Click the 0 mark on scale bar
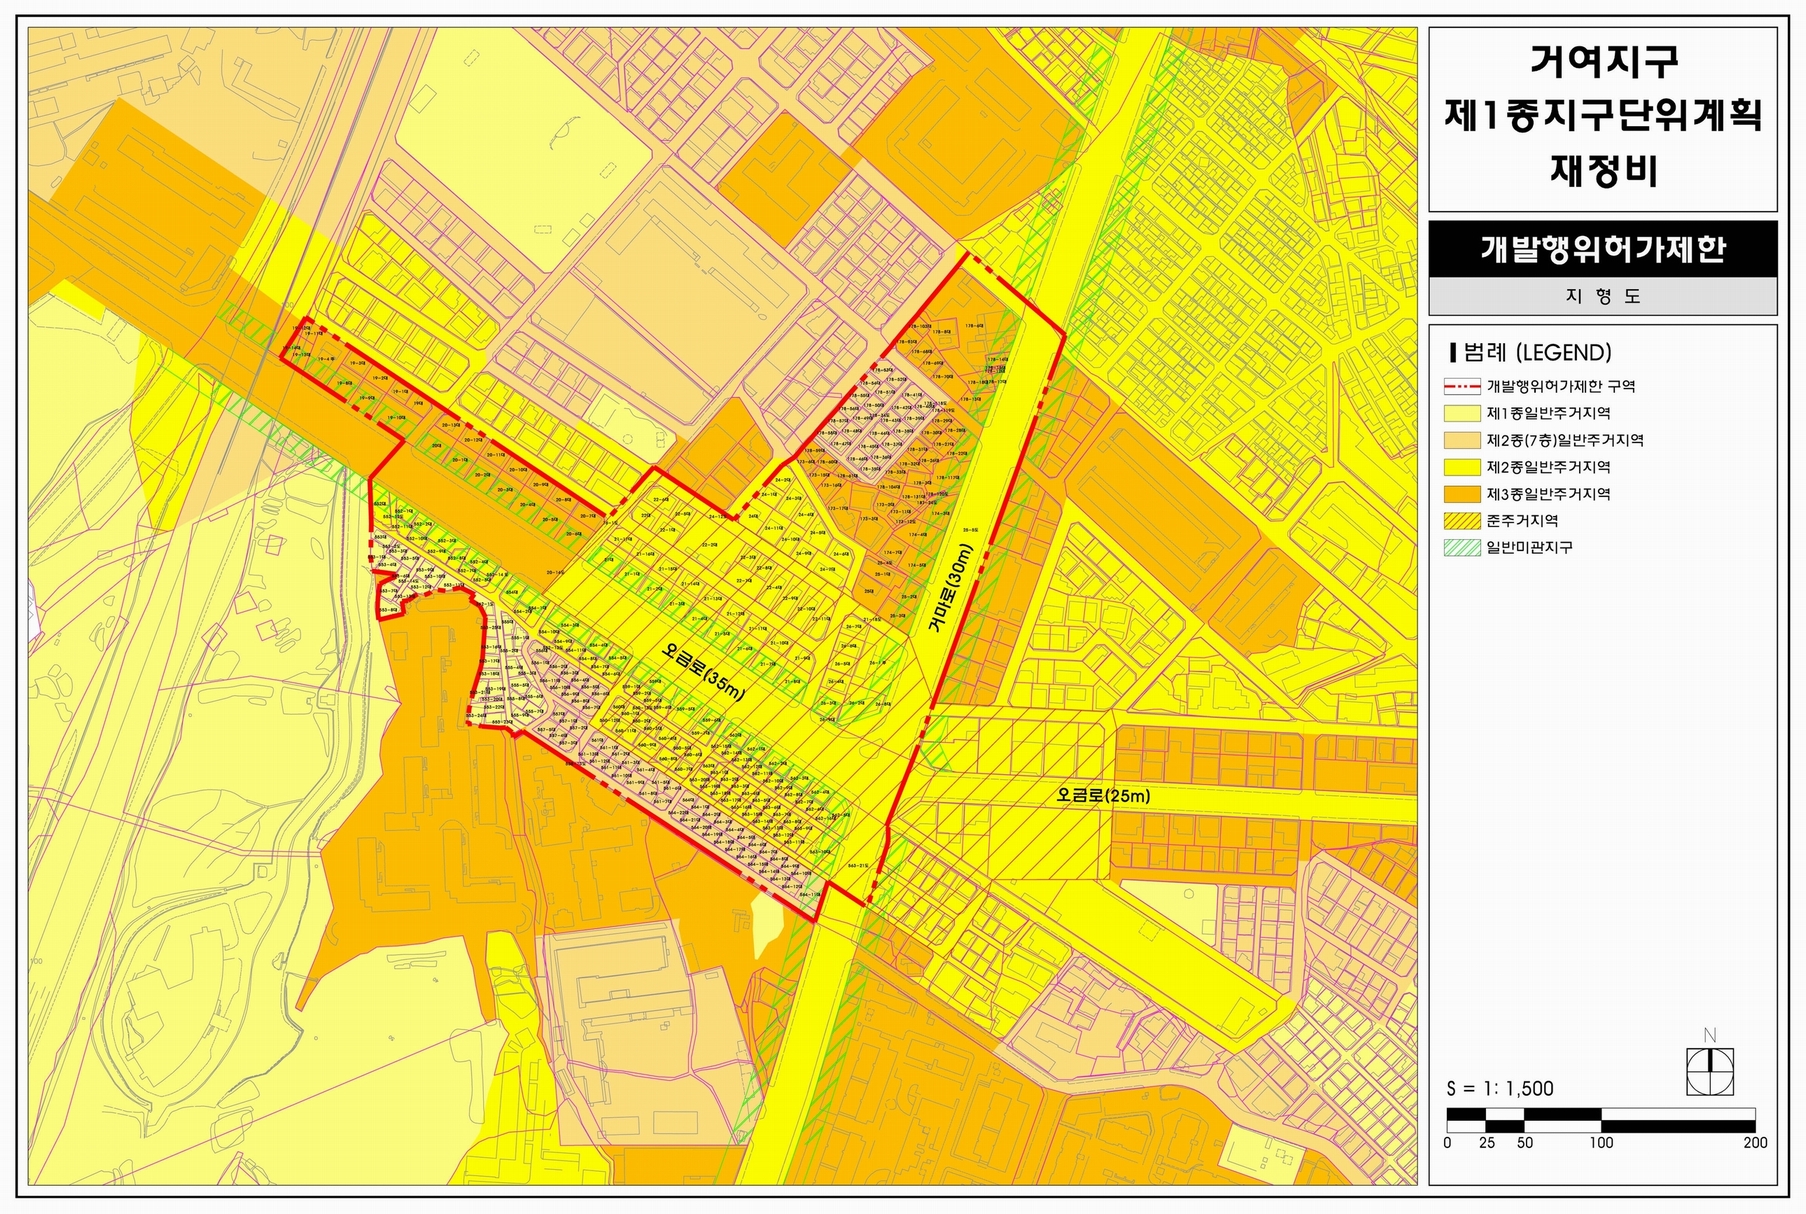1806x1214 pixels. coord(1447,1143)
